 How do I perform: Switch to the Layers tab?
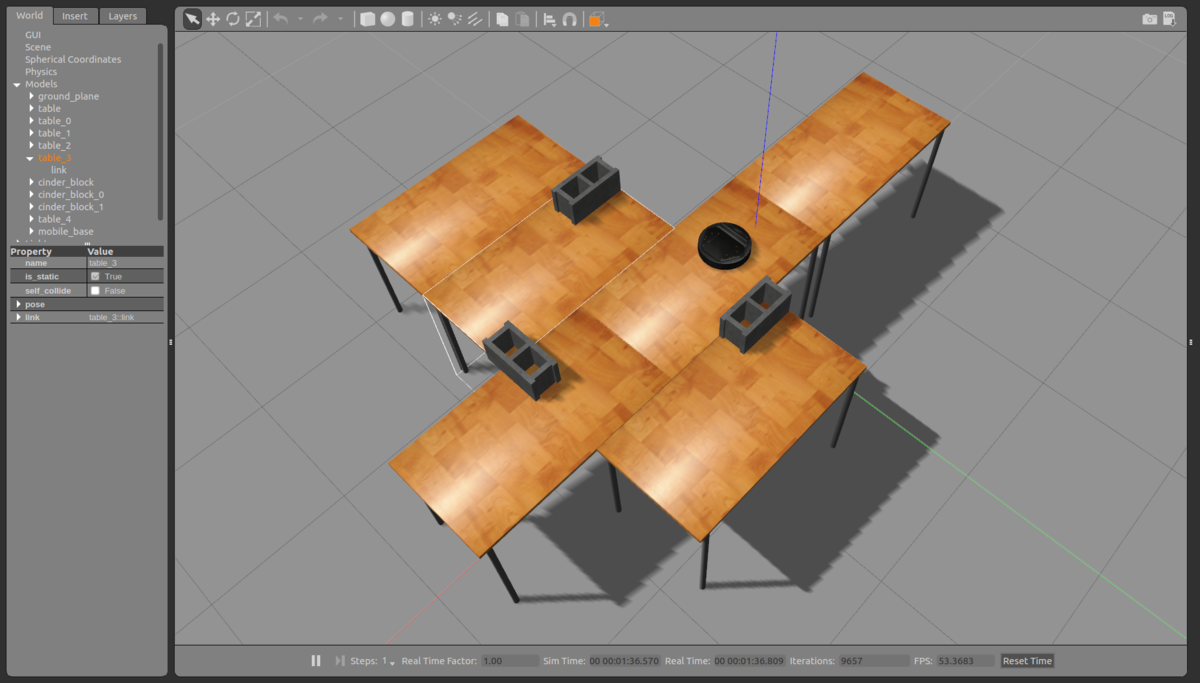(x=122, y=16)
